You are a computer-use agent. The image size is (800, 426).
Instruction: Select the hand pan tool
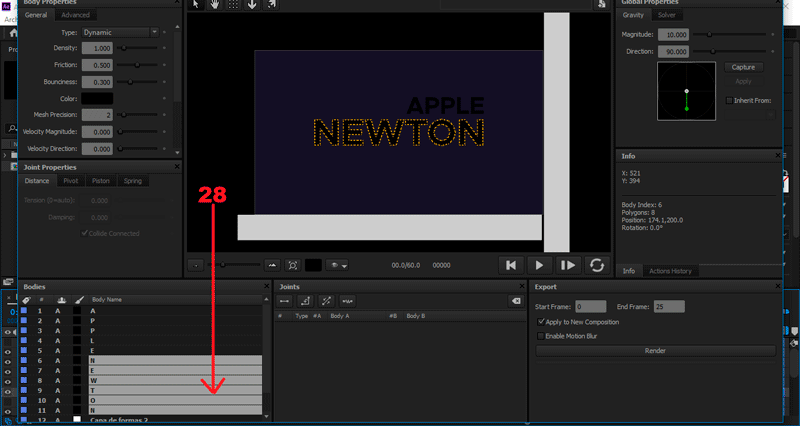[215, 4]
